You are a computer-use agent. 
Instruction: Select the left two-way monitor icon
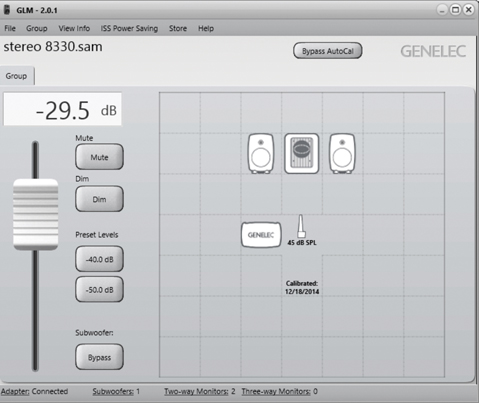coord(261,153)
